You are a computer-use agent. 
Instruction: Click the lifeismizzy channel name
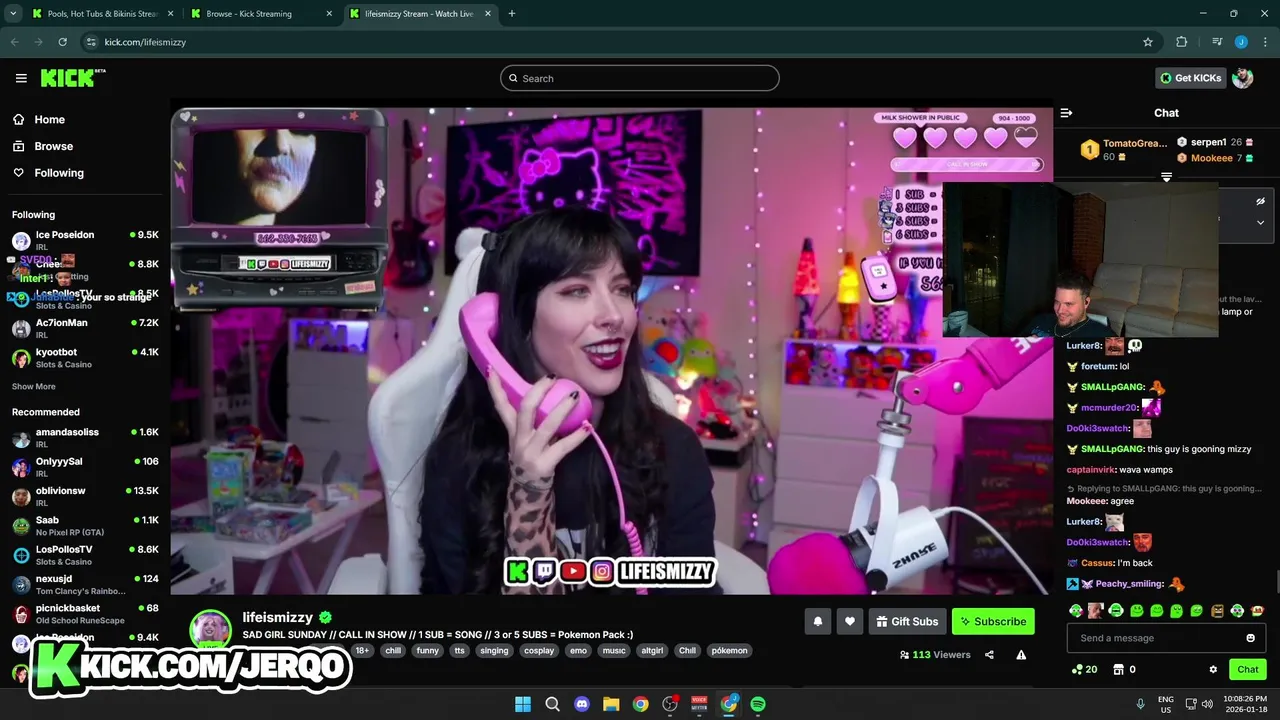tap(278, 617)
